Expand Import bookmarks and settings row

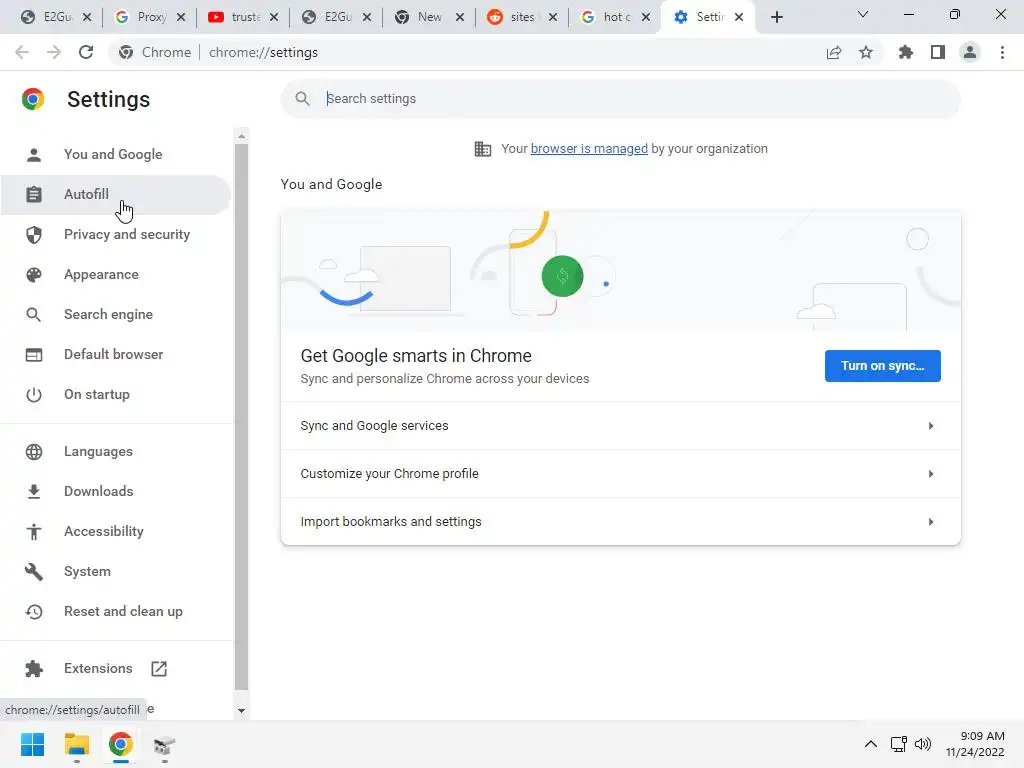pyautogui.click(x=620, y=522)
